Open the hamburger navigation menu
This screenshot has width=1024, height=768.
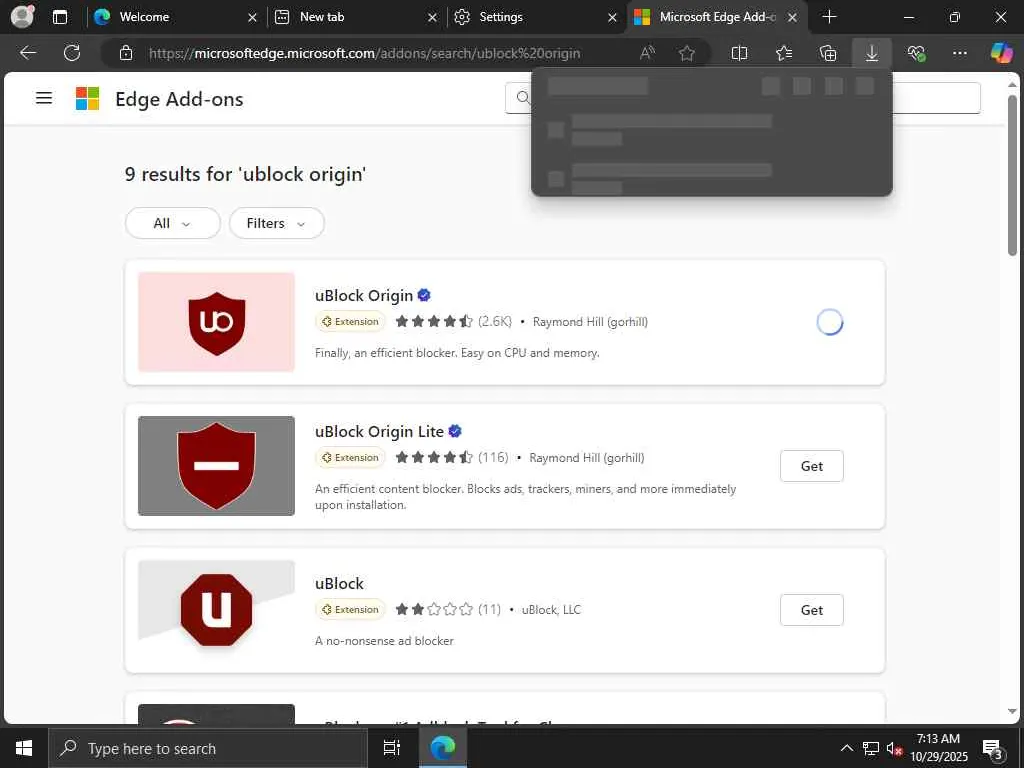tap(44, 99)
